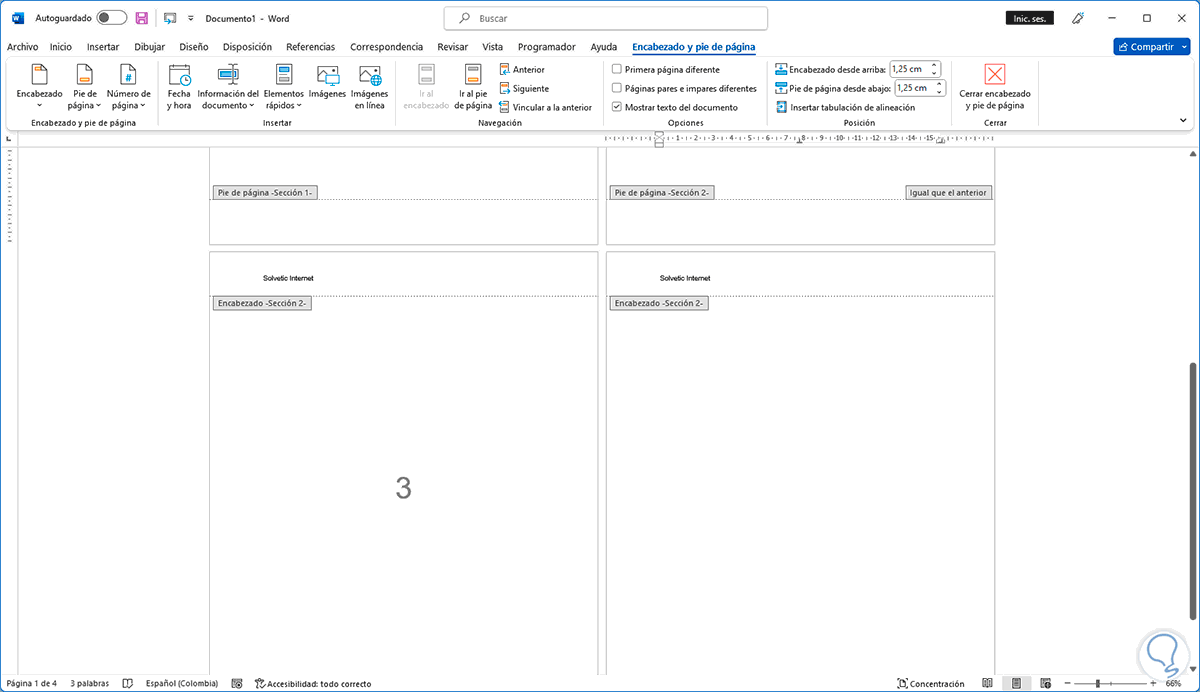Click the presentation quick access icon
1200x692 pixels.
click(x=170, y=18)
